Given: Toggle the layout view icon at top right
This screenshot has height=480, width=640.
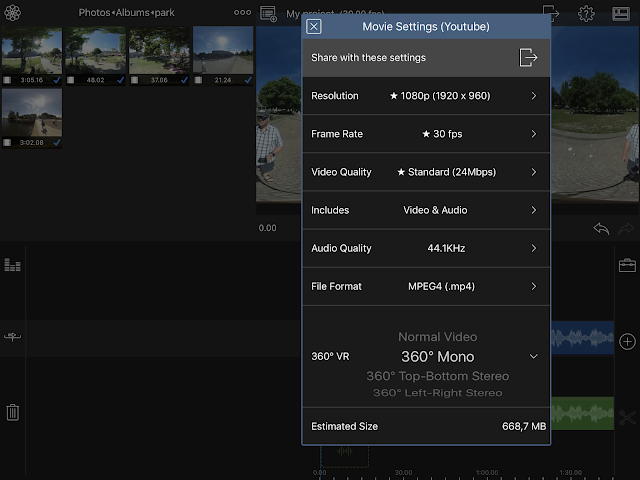Looking at the screenshot, I should click(x=621, y=13).
